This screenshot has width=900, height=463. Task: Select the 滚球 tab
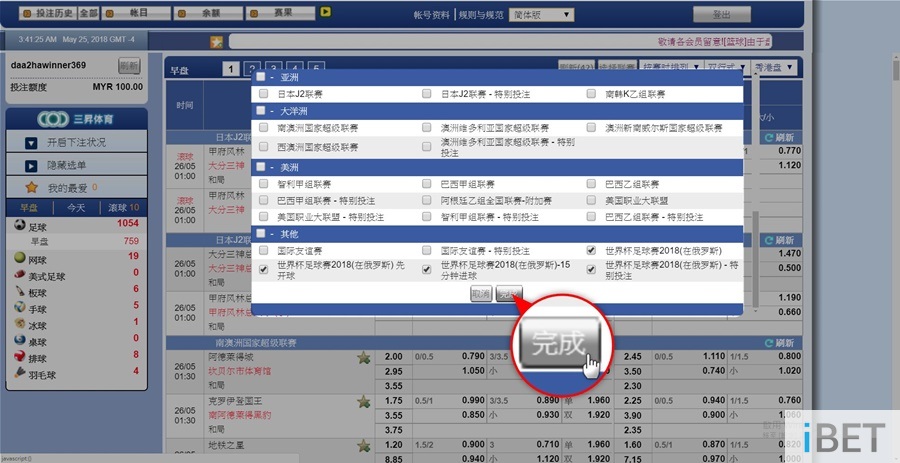coord(123,208)
